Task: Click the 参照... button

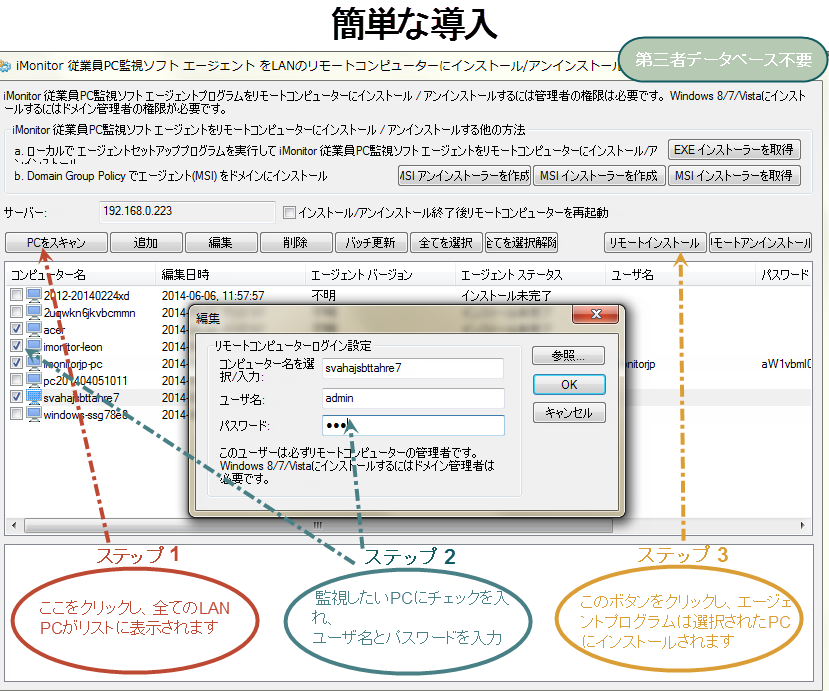Action: 568,355
